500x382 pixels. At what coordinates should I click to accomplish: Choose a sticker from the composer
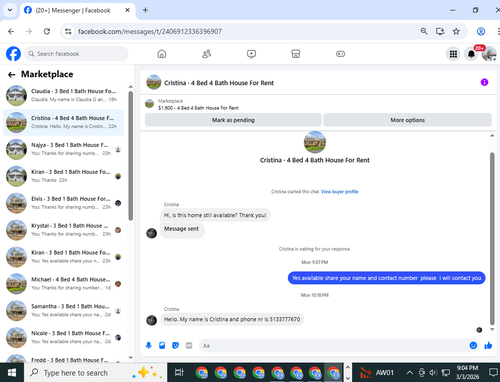point(175,345)
